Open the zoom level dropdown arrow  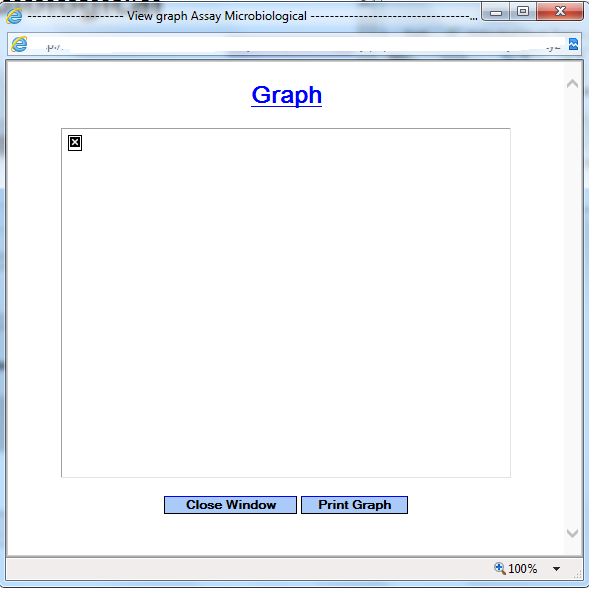(556, 569)
